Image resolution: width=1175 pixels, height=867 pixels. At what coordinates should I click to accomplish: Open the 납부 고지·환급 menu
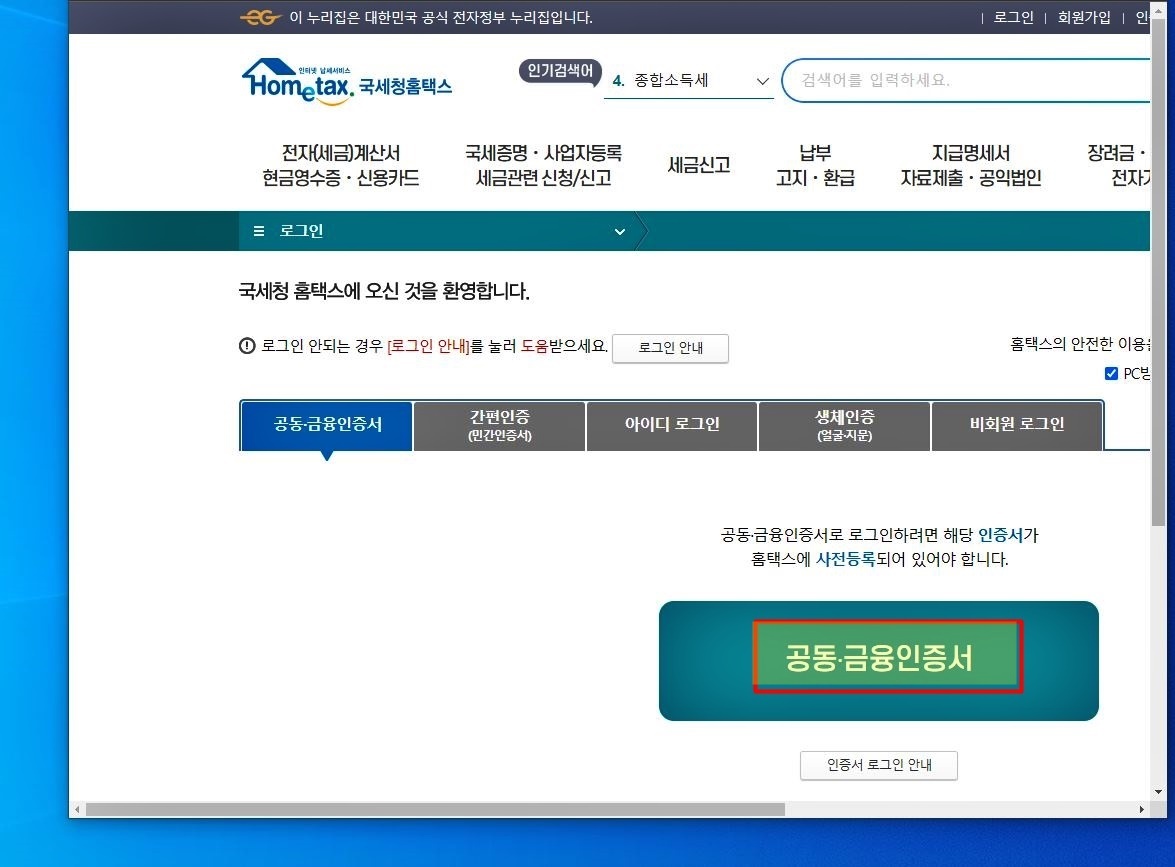point(815,166)
